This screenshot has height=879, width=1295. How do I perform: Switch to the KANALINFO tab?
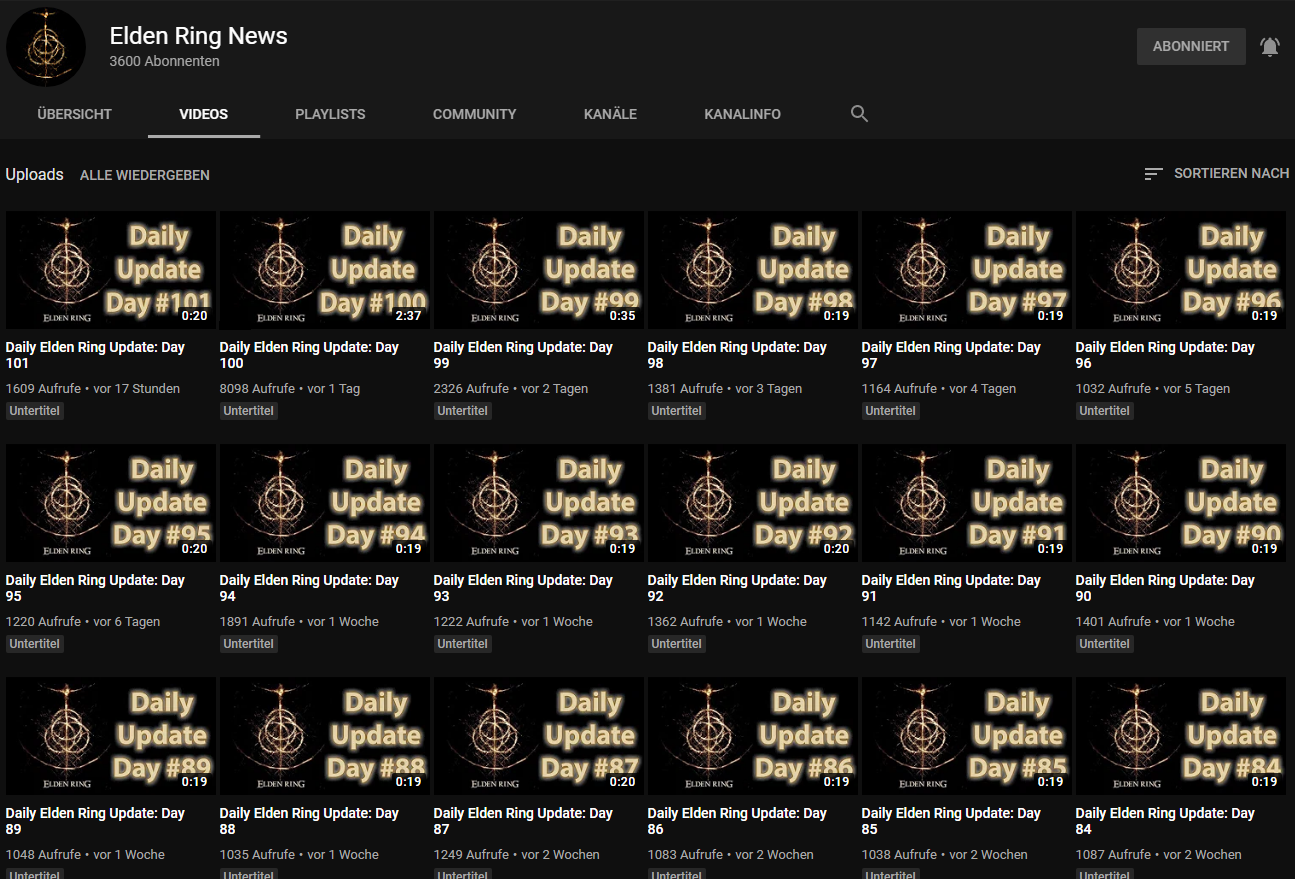[742, 114]
